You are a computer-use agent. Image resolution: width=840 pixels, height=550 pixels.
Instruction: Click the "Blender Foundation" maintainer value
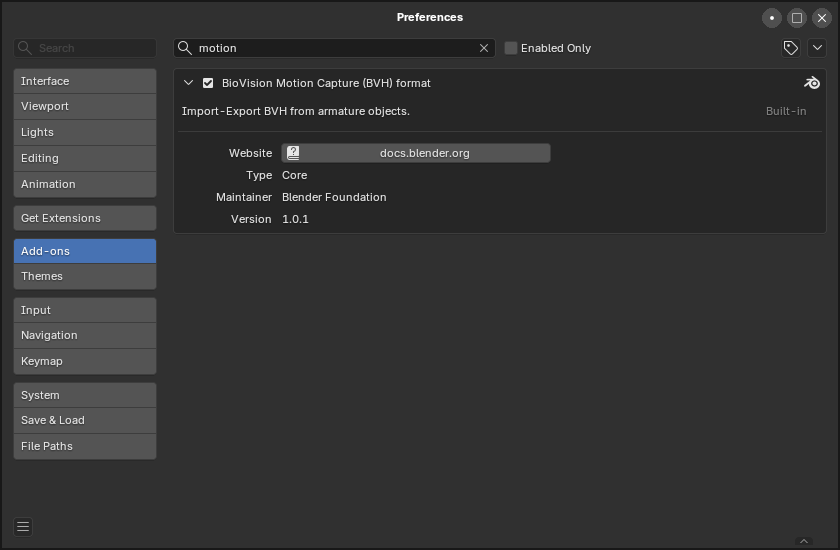click(334, 197)
